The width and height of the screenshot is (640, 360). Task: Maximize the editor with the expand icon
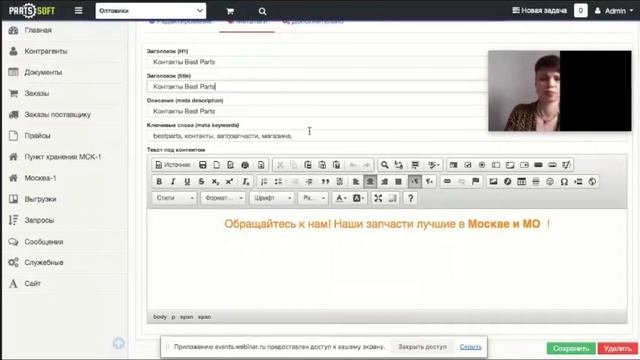click(378, 198)
